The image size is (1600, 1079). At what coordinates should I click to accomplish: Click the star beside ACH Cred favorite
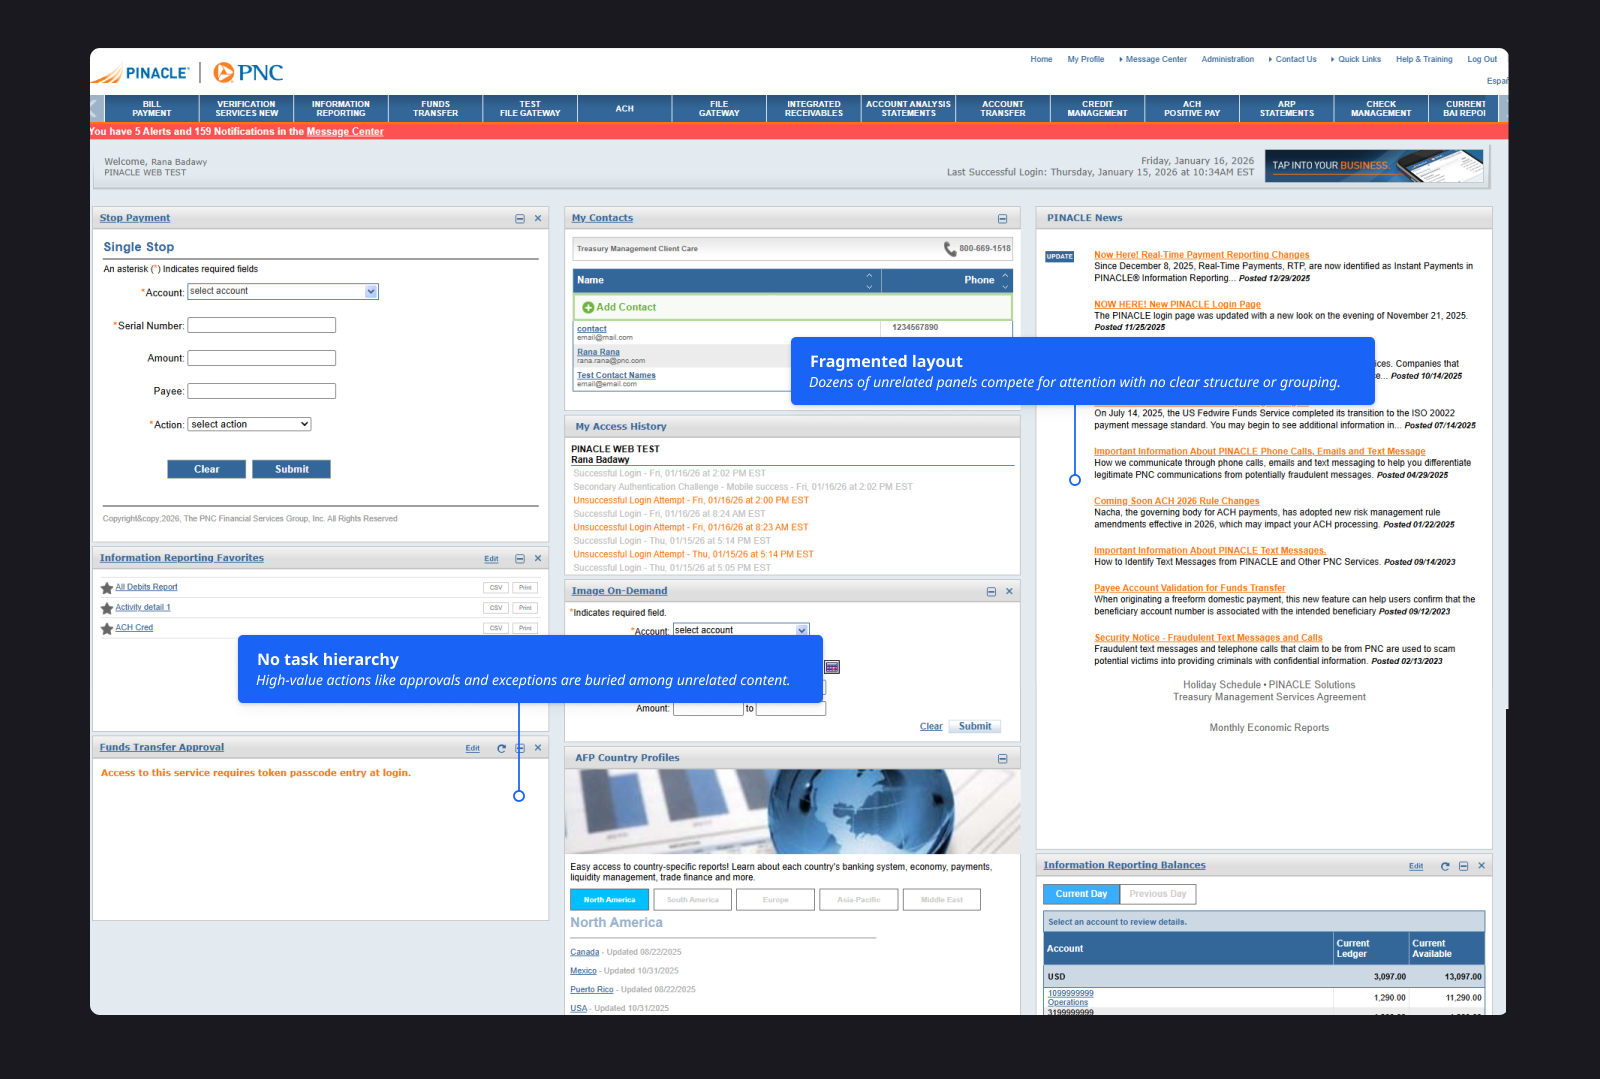(107, 627)
